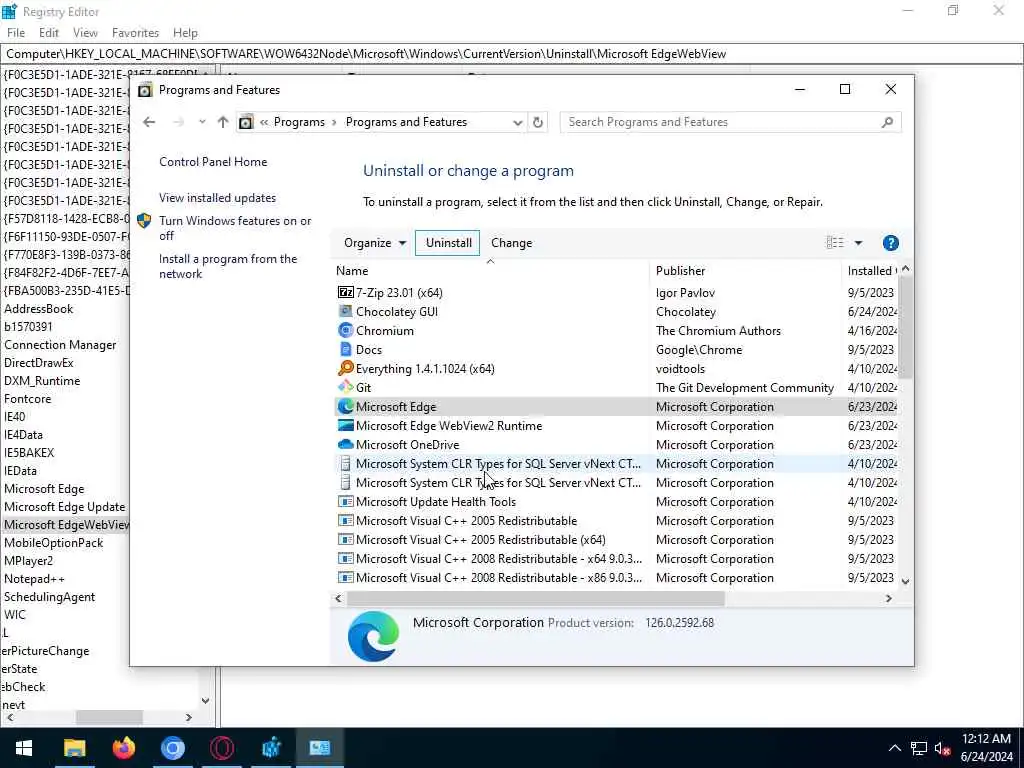Viewport: 1024px width, 768px height.
Task: Click the volume muted tray icon
Action: [x=942, y=748]
